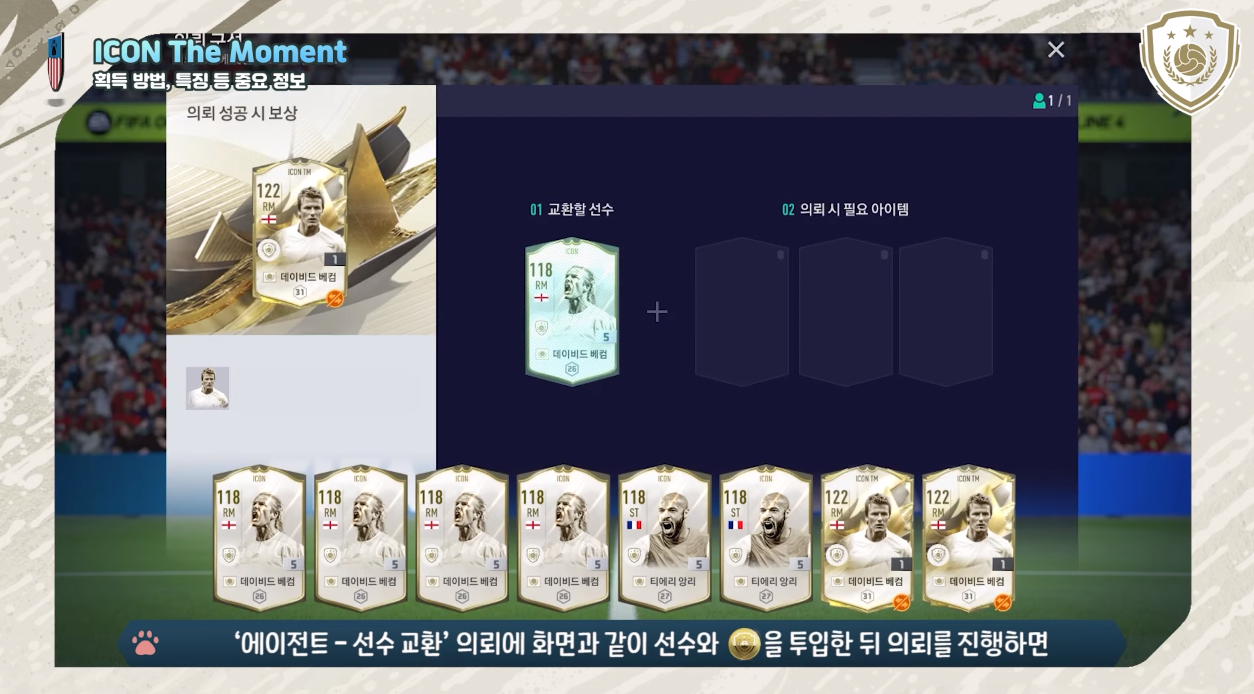This screenshot has height=694, width=1254.
Task: Click the third empty required item slot
Action: [946, 311]
